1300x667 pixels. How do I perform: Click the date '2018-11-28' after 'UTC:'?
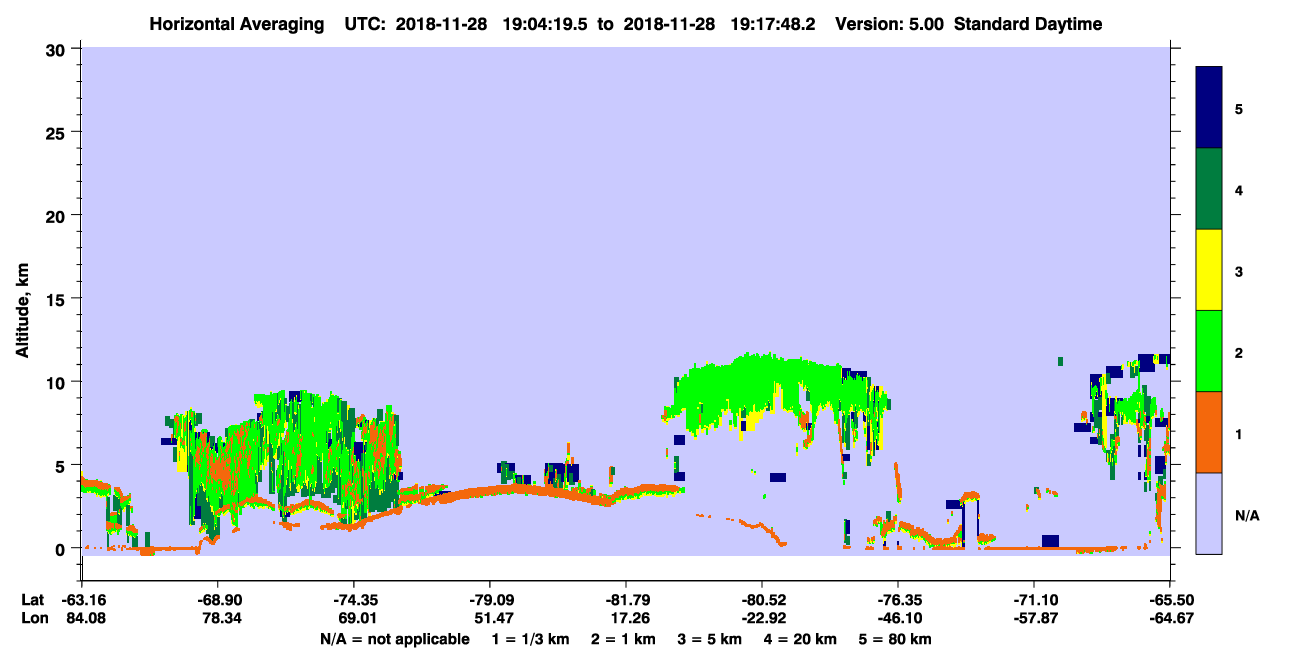441,24
